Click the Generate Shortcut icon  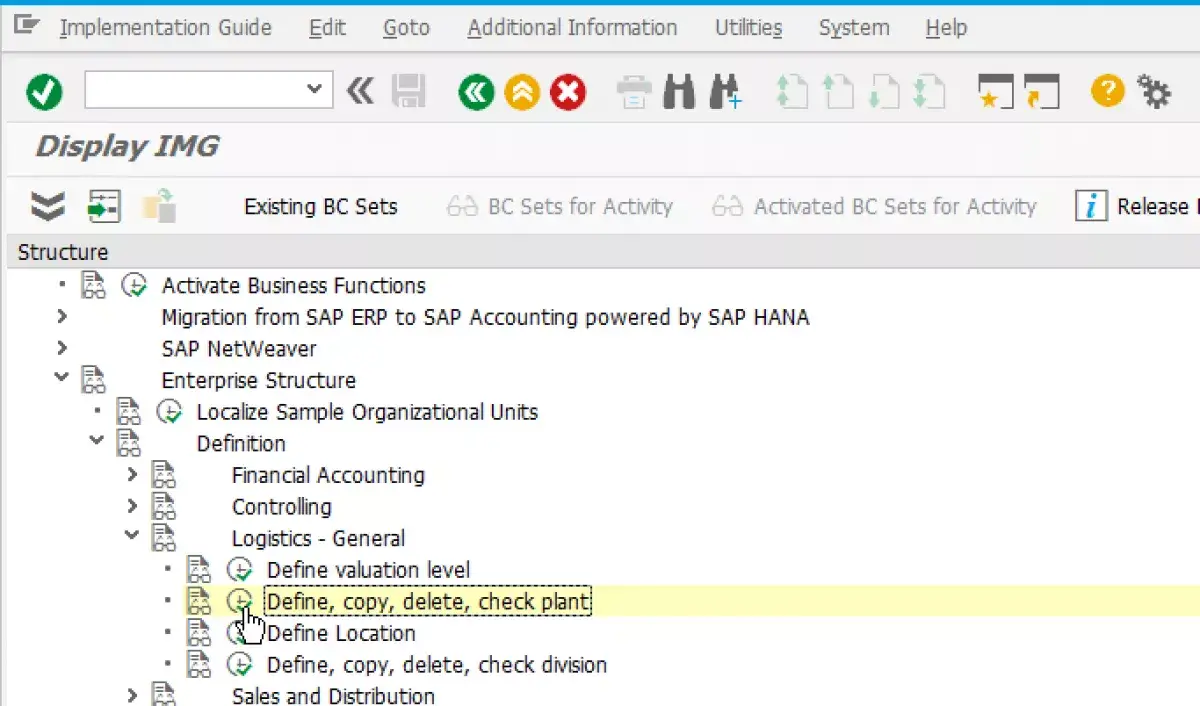(1042, 93)
